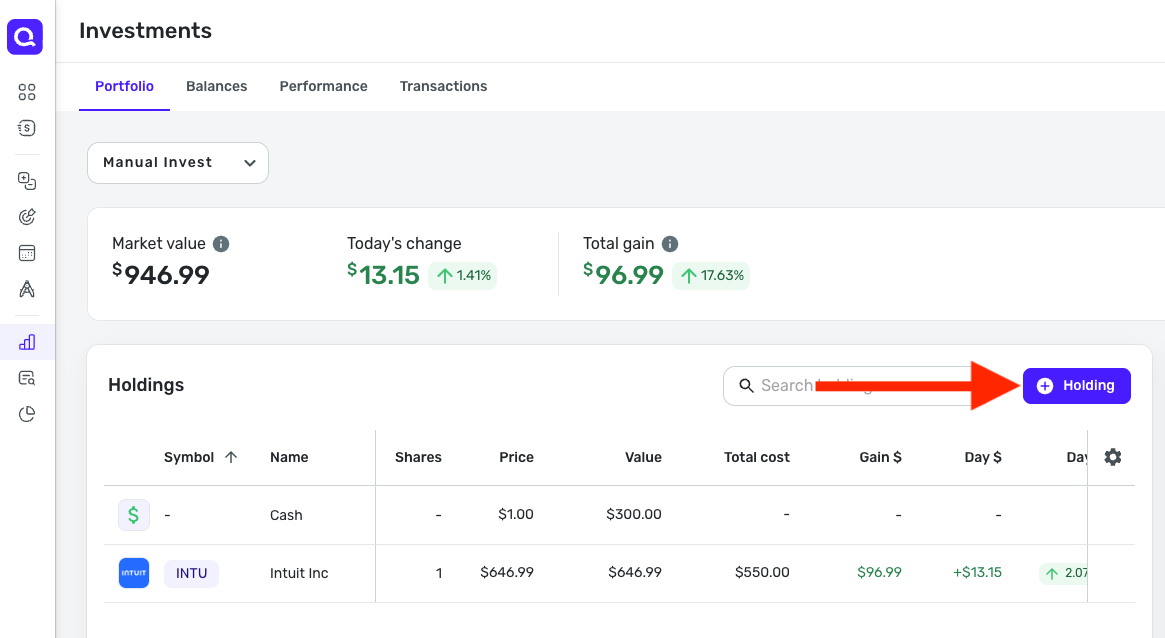
Task: Open the compass planning icon in sidebar
Action: 27,289
